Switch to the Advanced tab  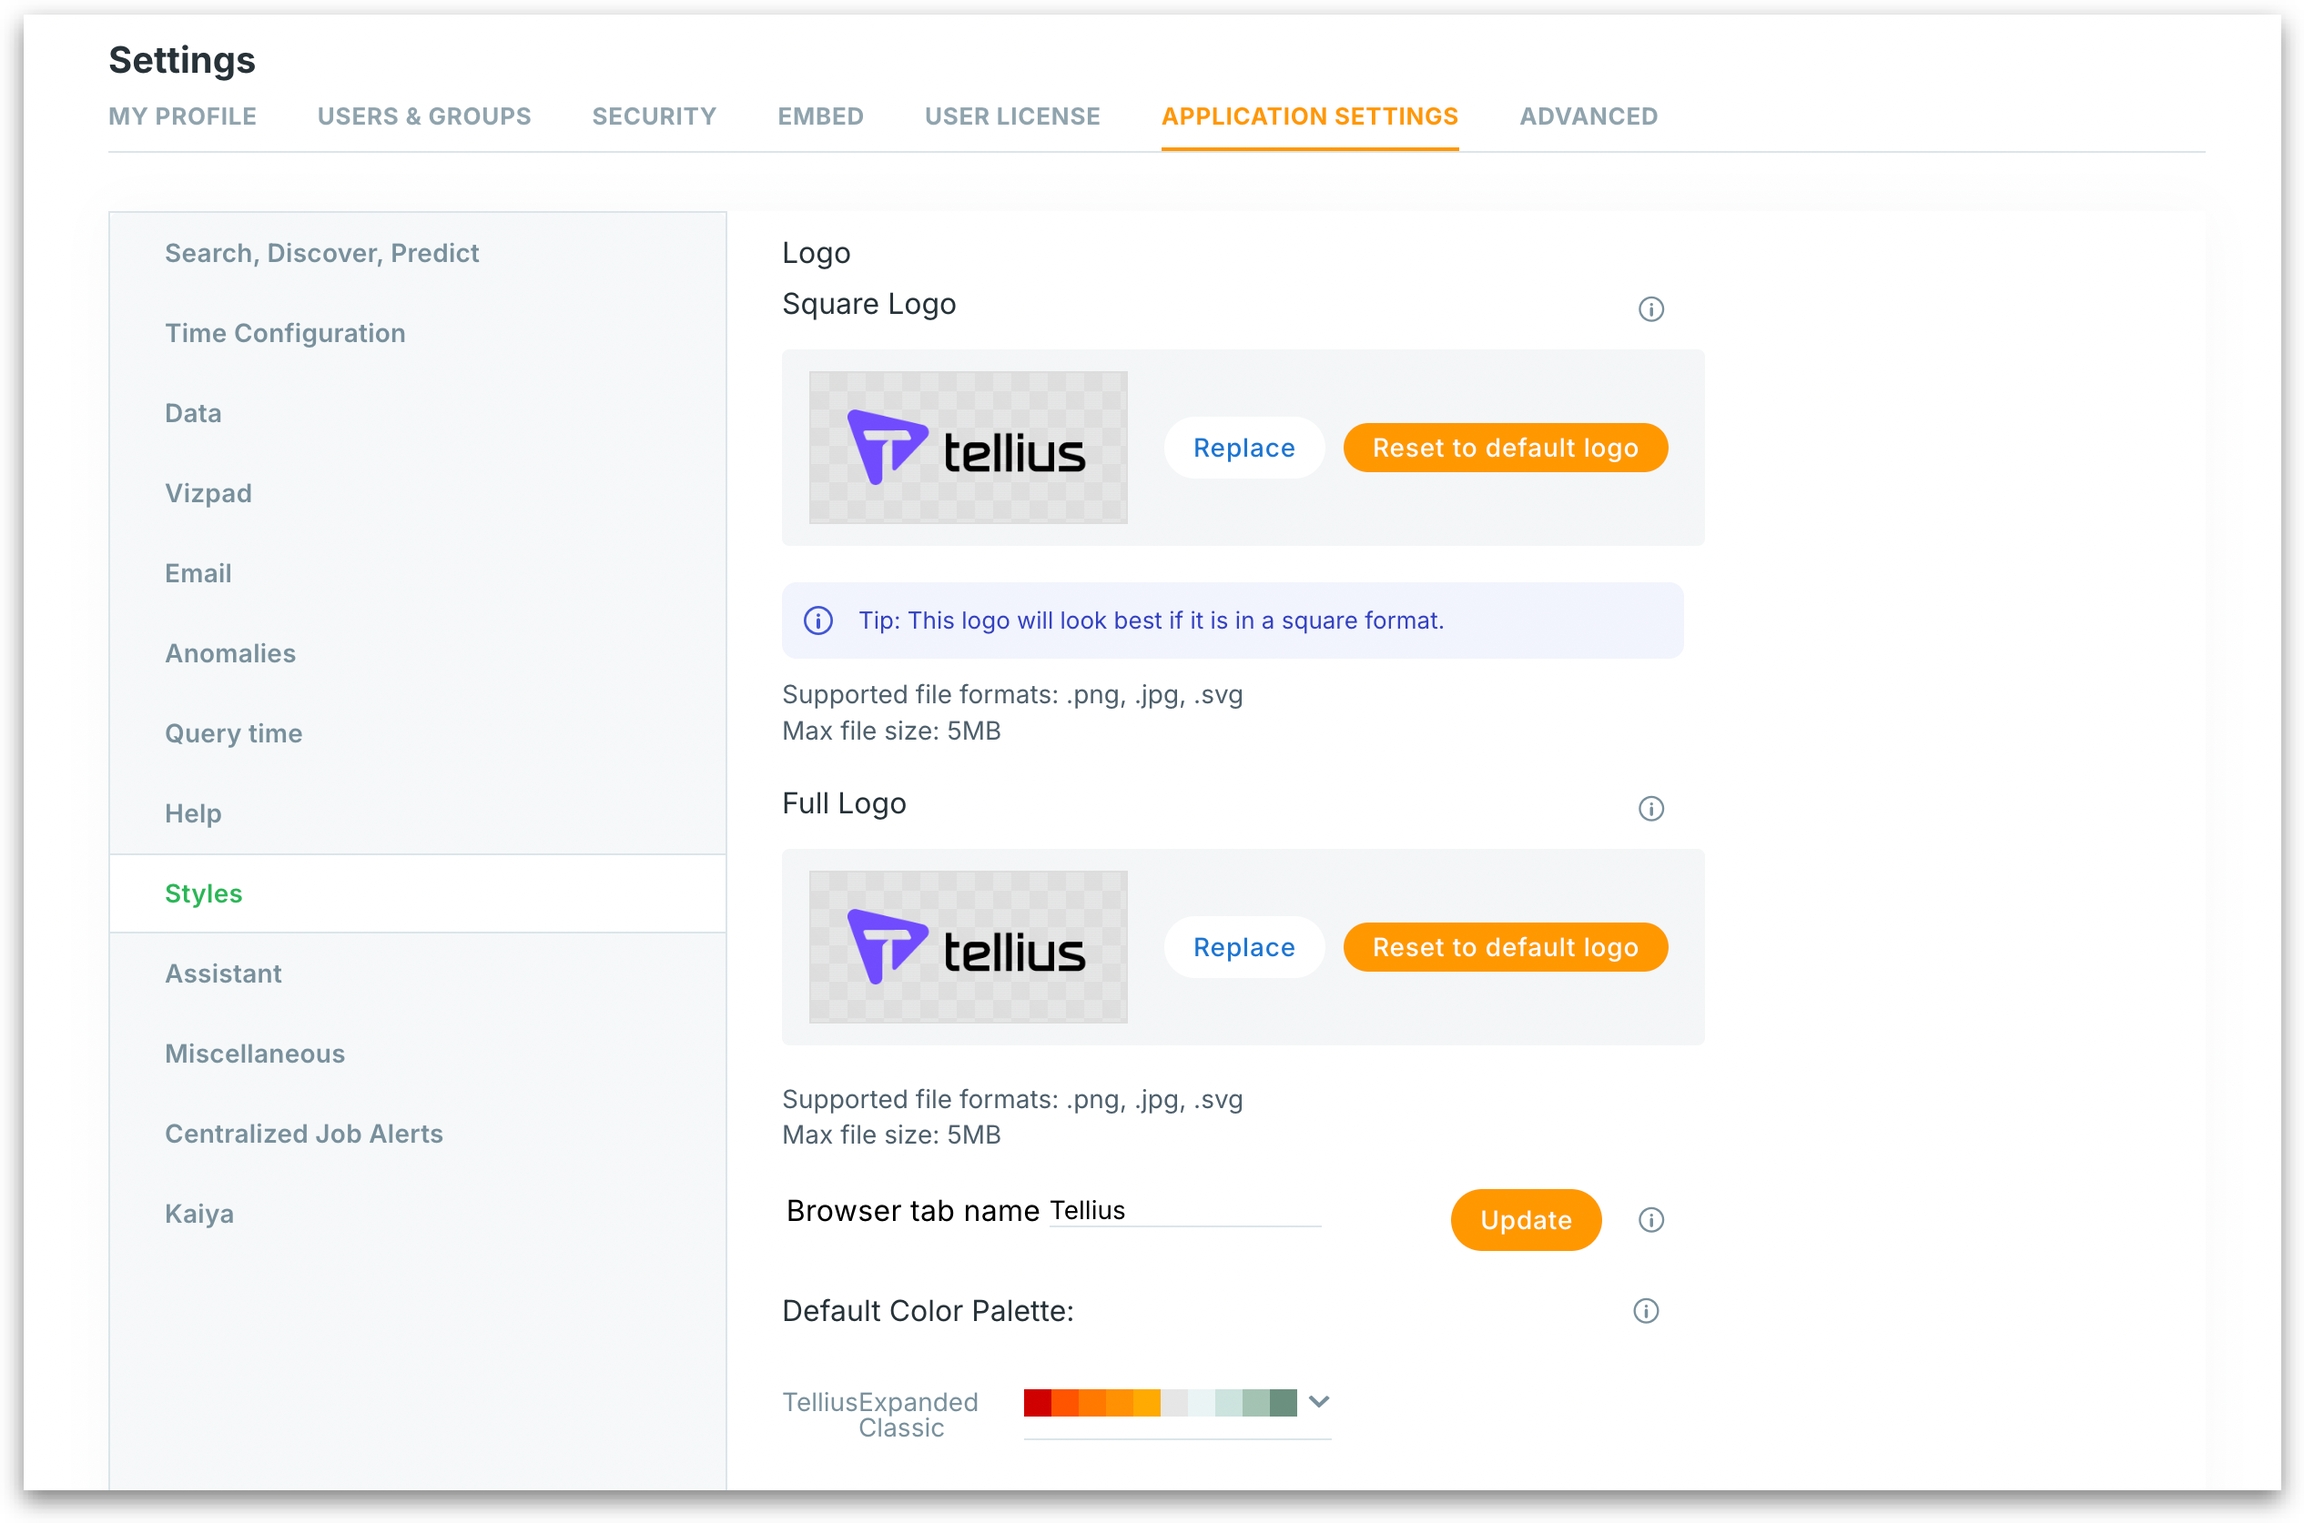[1587, 116]
